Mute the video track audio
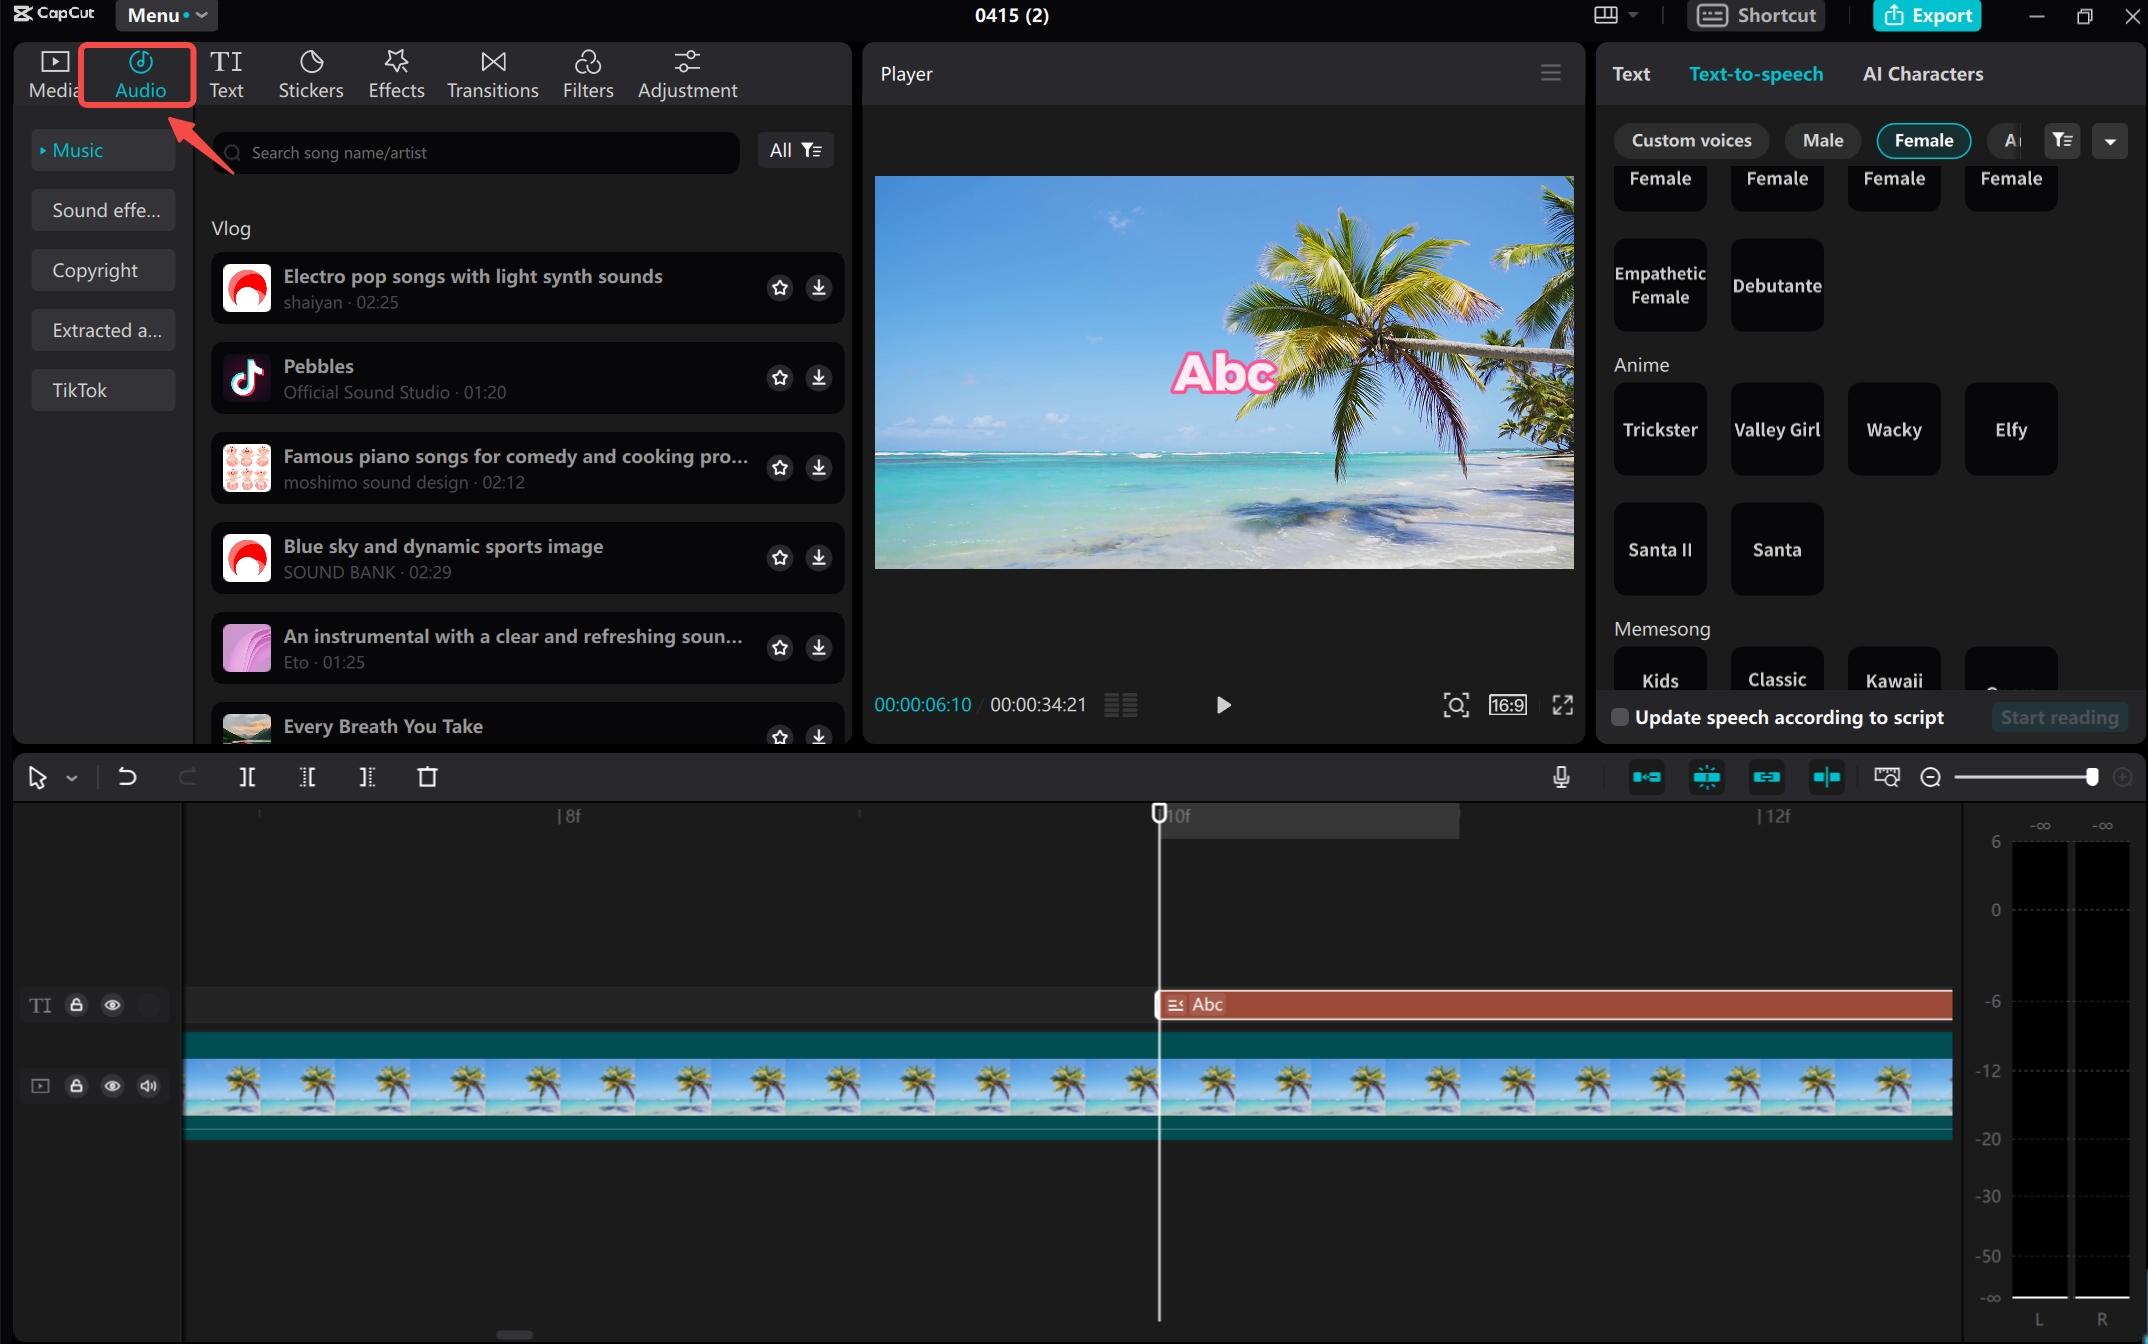The width and height of the screenshot is (2148, 1344). (148, 1086)
